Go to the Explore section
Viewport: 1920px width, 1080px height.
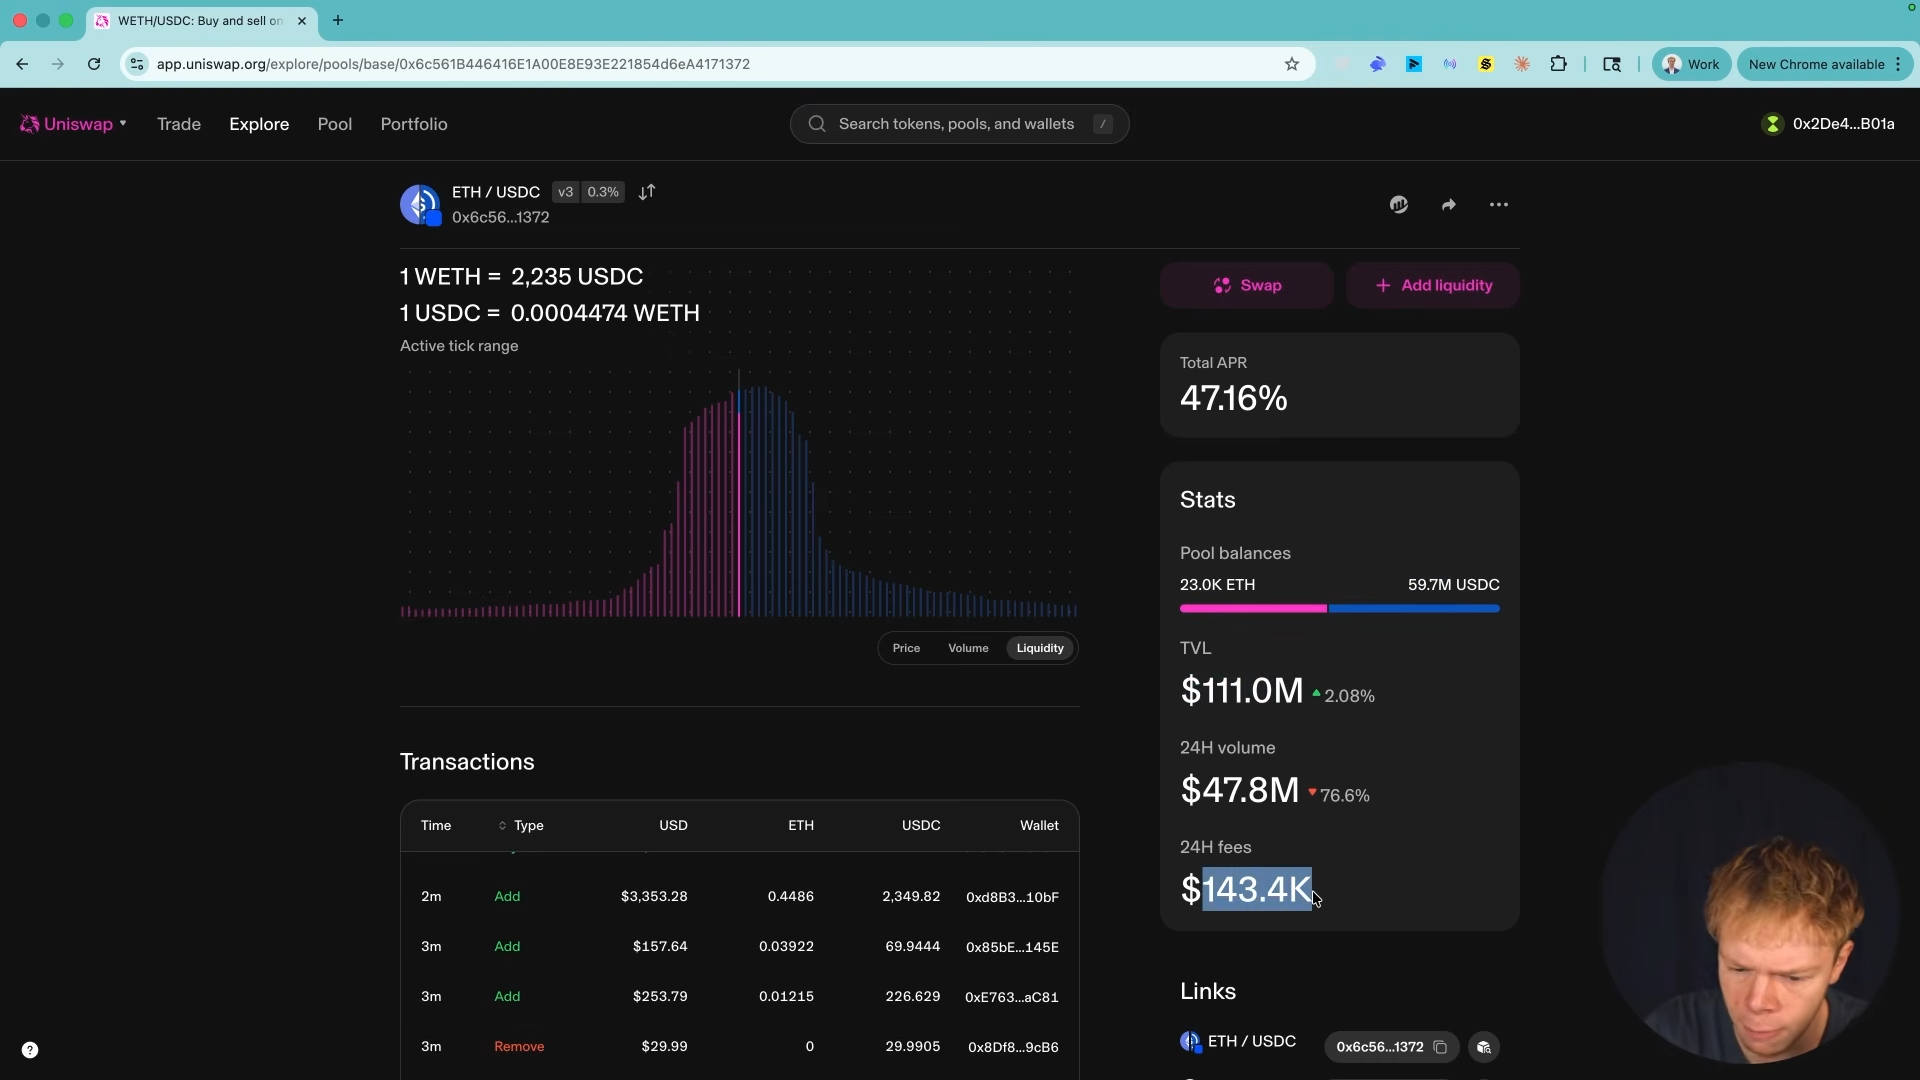tap(259, 124)
